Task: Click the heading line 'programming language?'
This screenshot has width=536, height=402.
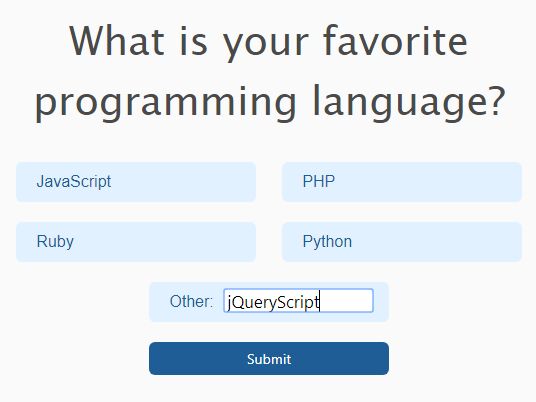Action: 270,103
